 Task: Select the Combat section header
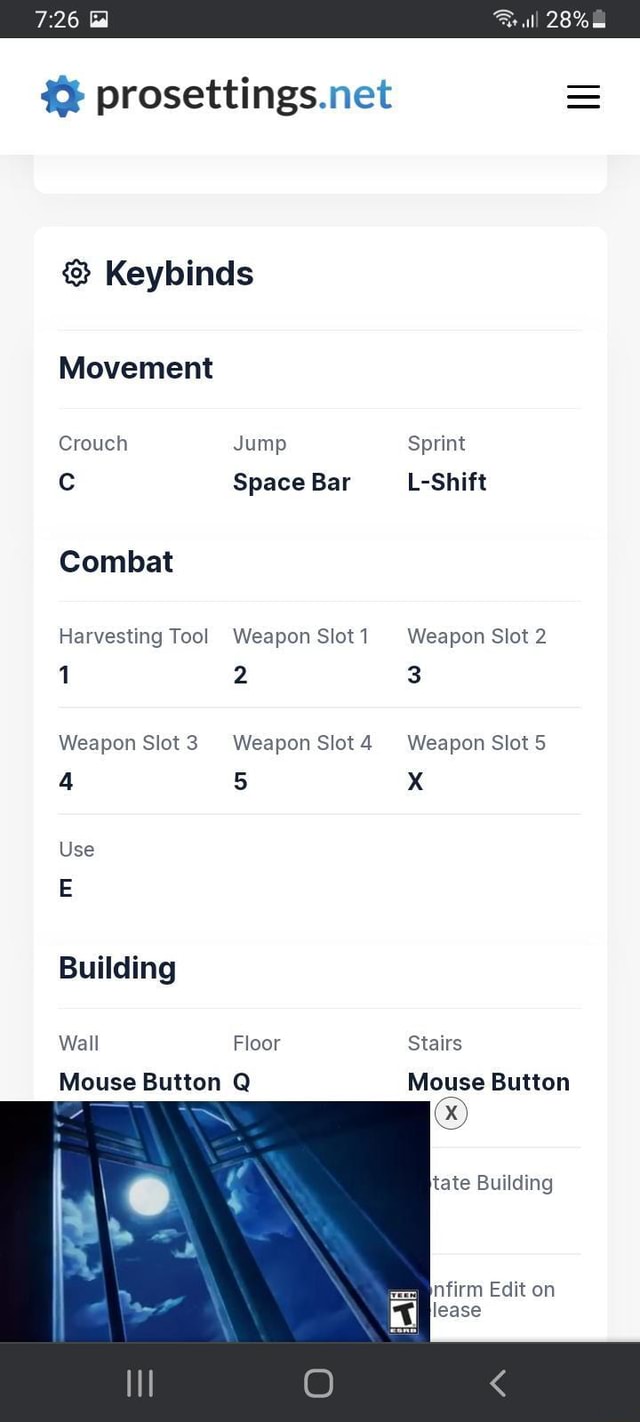pyautogui.click(x=115, y=562)
